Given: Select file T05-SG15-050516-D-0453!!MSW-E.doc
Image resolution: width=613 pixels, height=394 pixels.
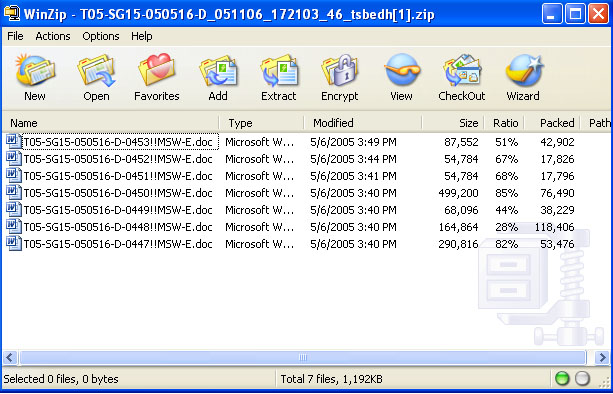Looking at the screenshot, I should [x=118, y=142].
